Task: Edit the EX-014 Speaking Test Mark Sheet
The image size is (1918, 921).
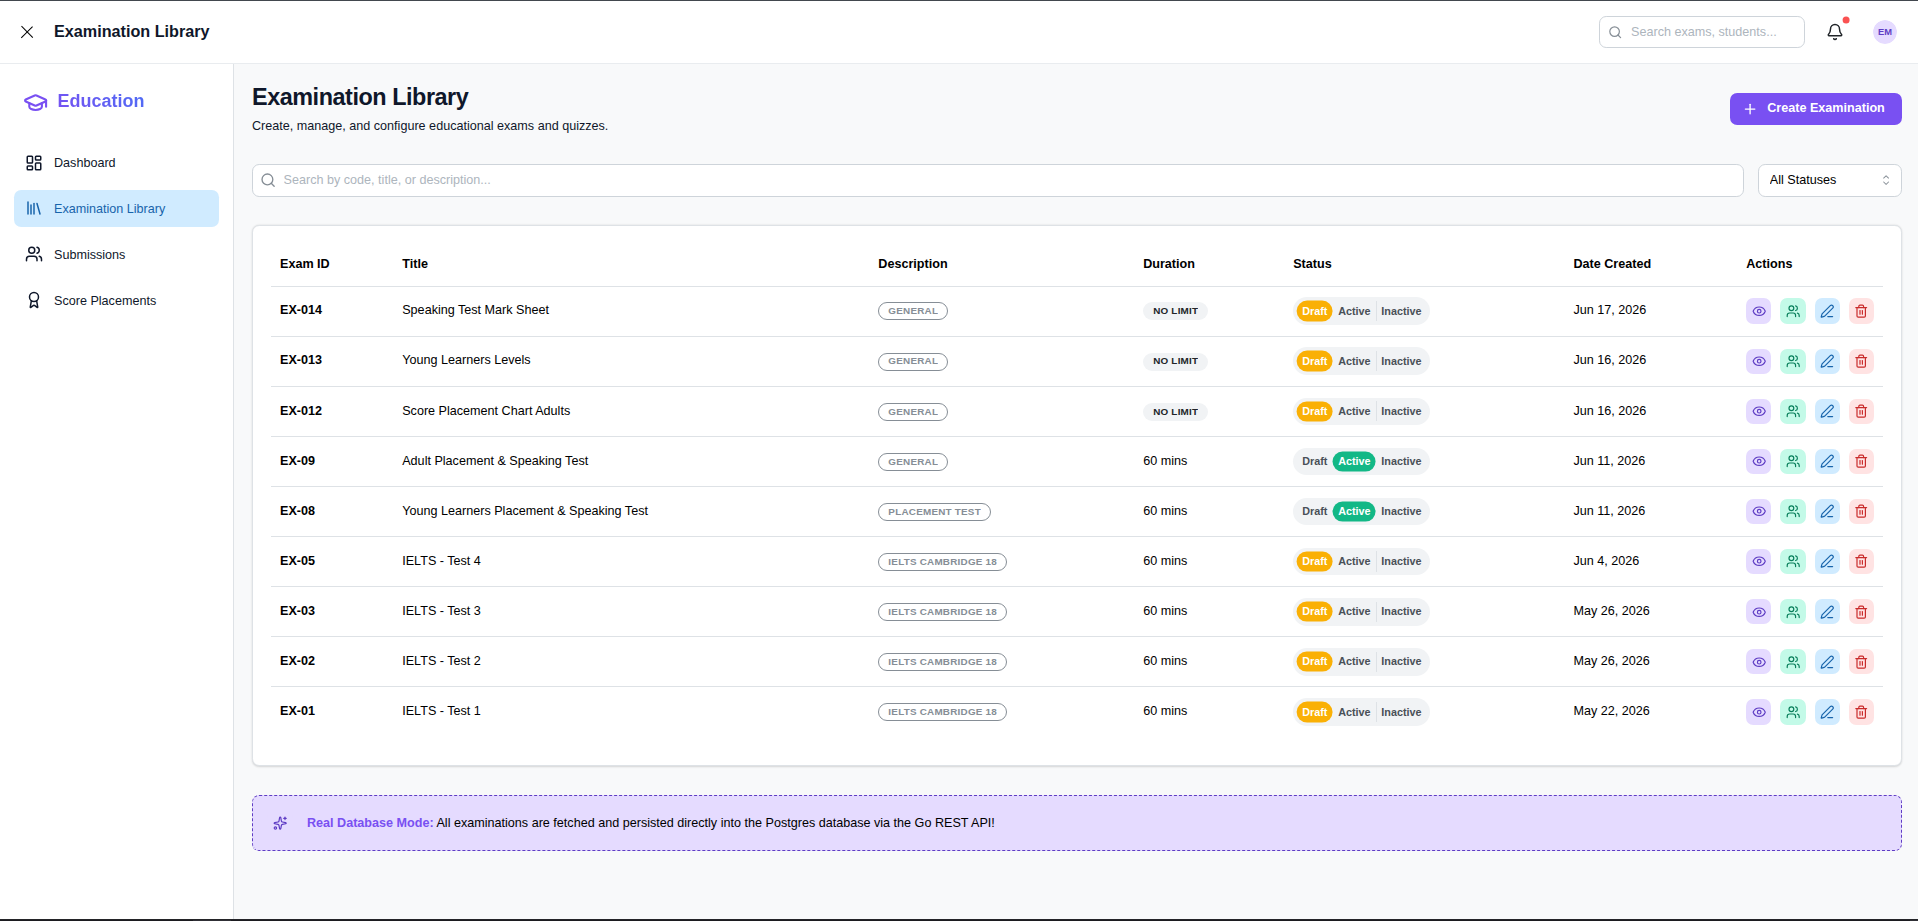Action: tap(1827, 311)
